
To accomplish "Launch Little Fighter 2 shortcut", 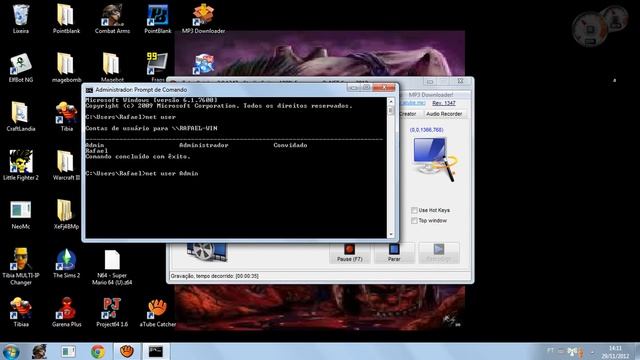I will coord(20,165).
